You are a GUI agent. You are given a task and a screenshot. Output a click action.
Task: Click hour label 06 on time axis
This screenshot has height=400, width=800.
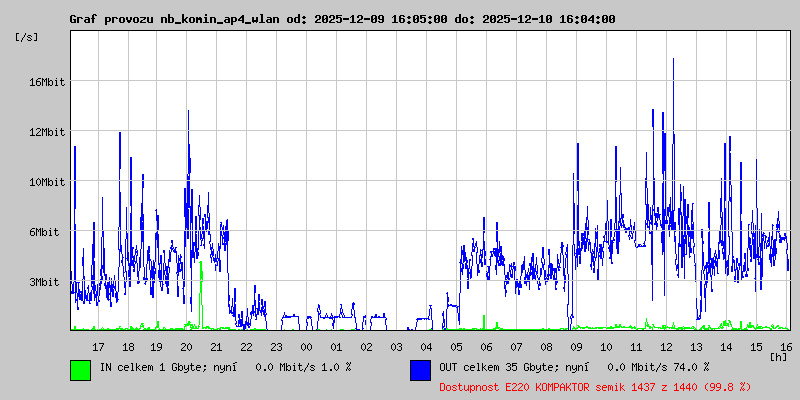486,347
